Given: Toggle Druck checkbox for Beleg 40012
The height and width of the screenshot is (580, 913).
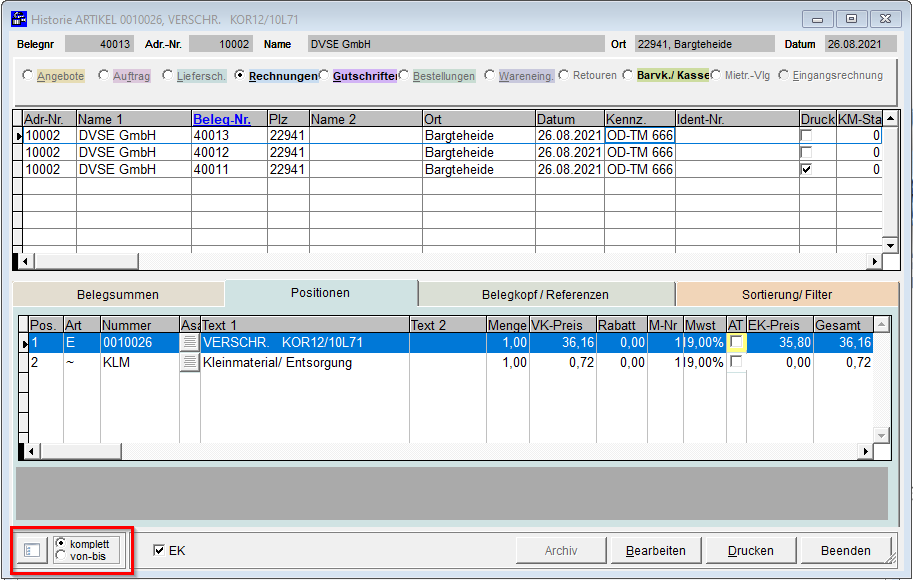Looking at the screenshot, I should click(806, 152).
